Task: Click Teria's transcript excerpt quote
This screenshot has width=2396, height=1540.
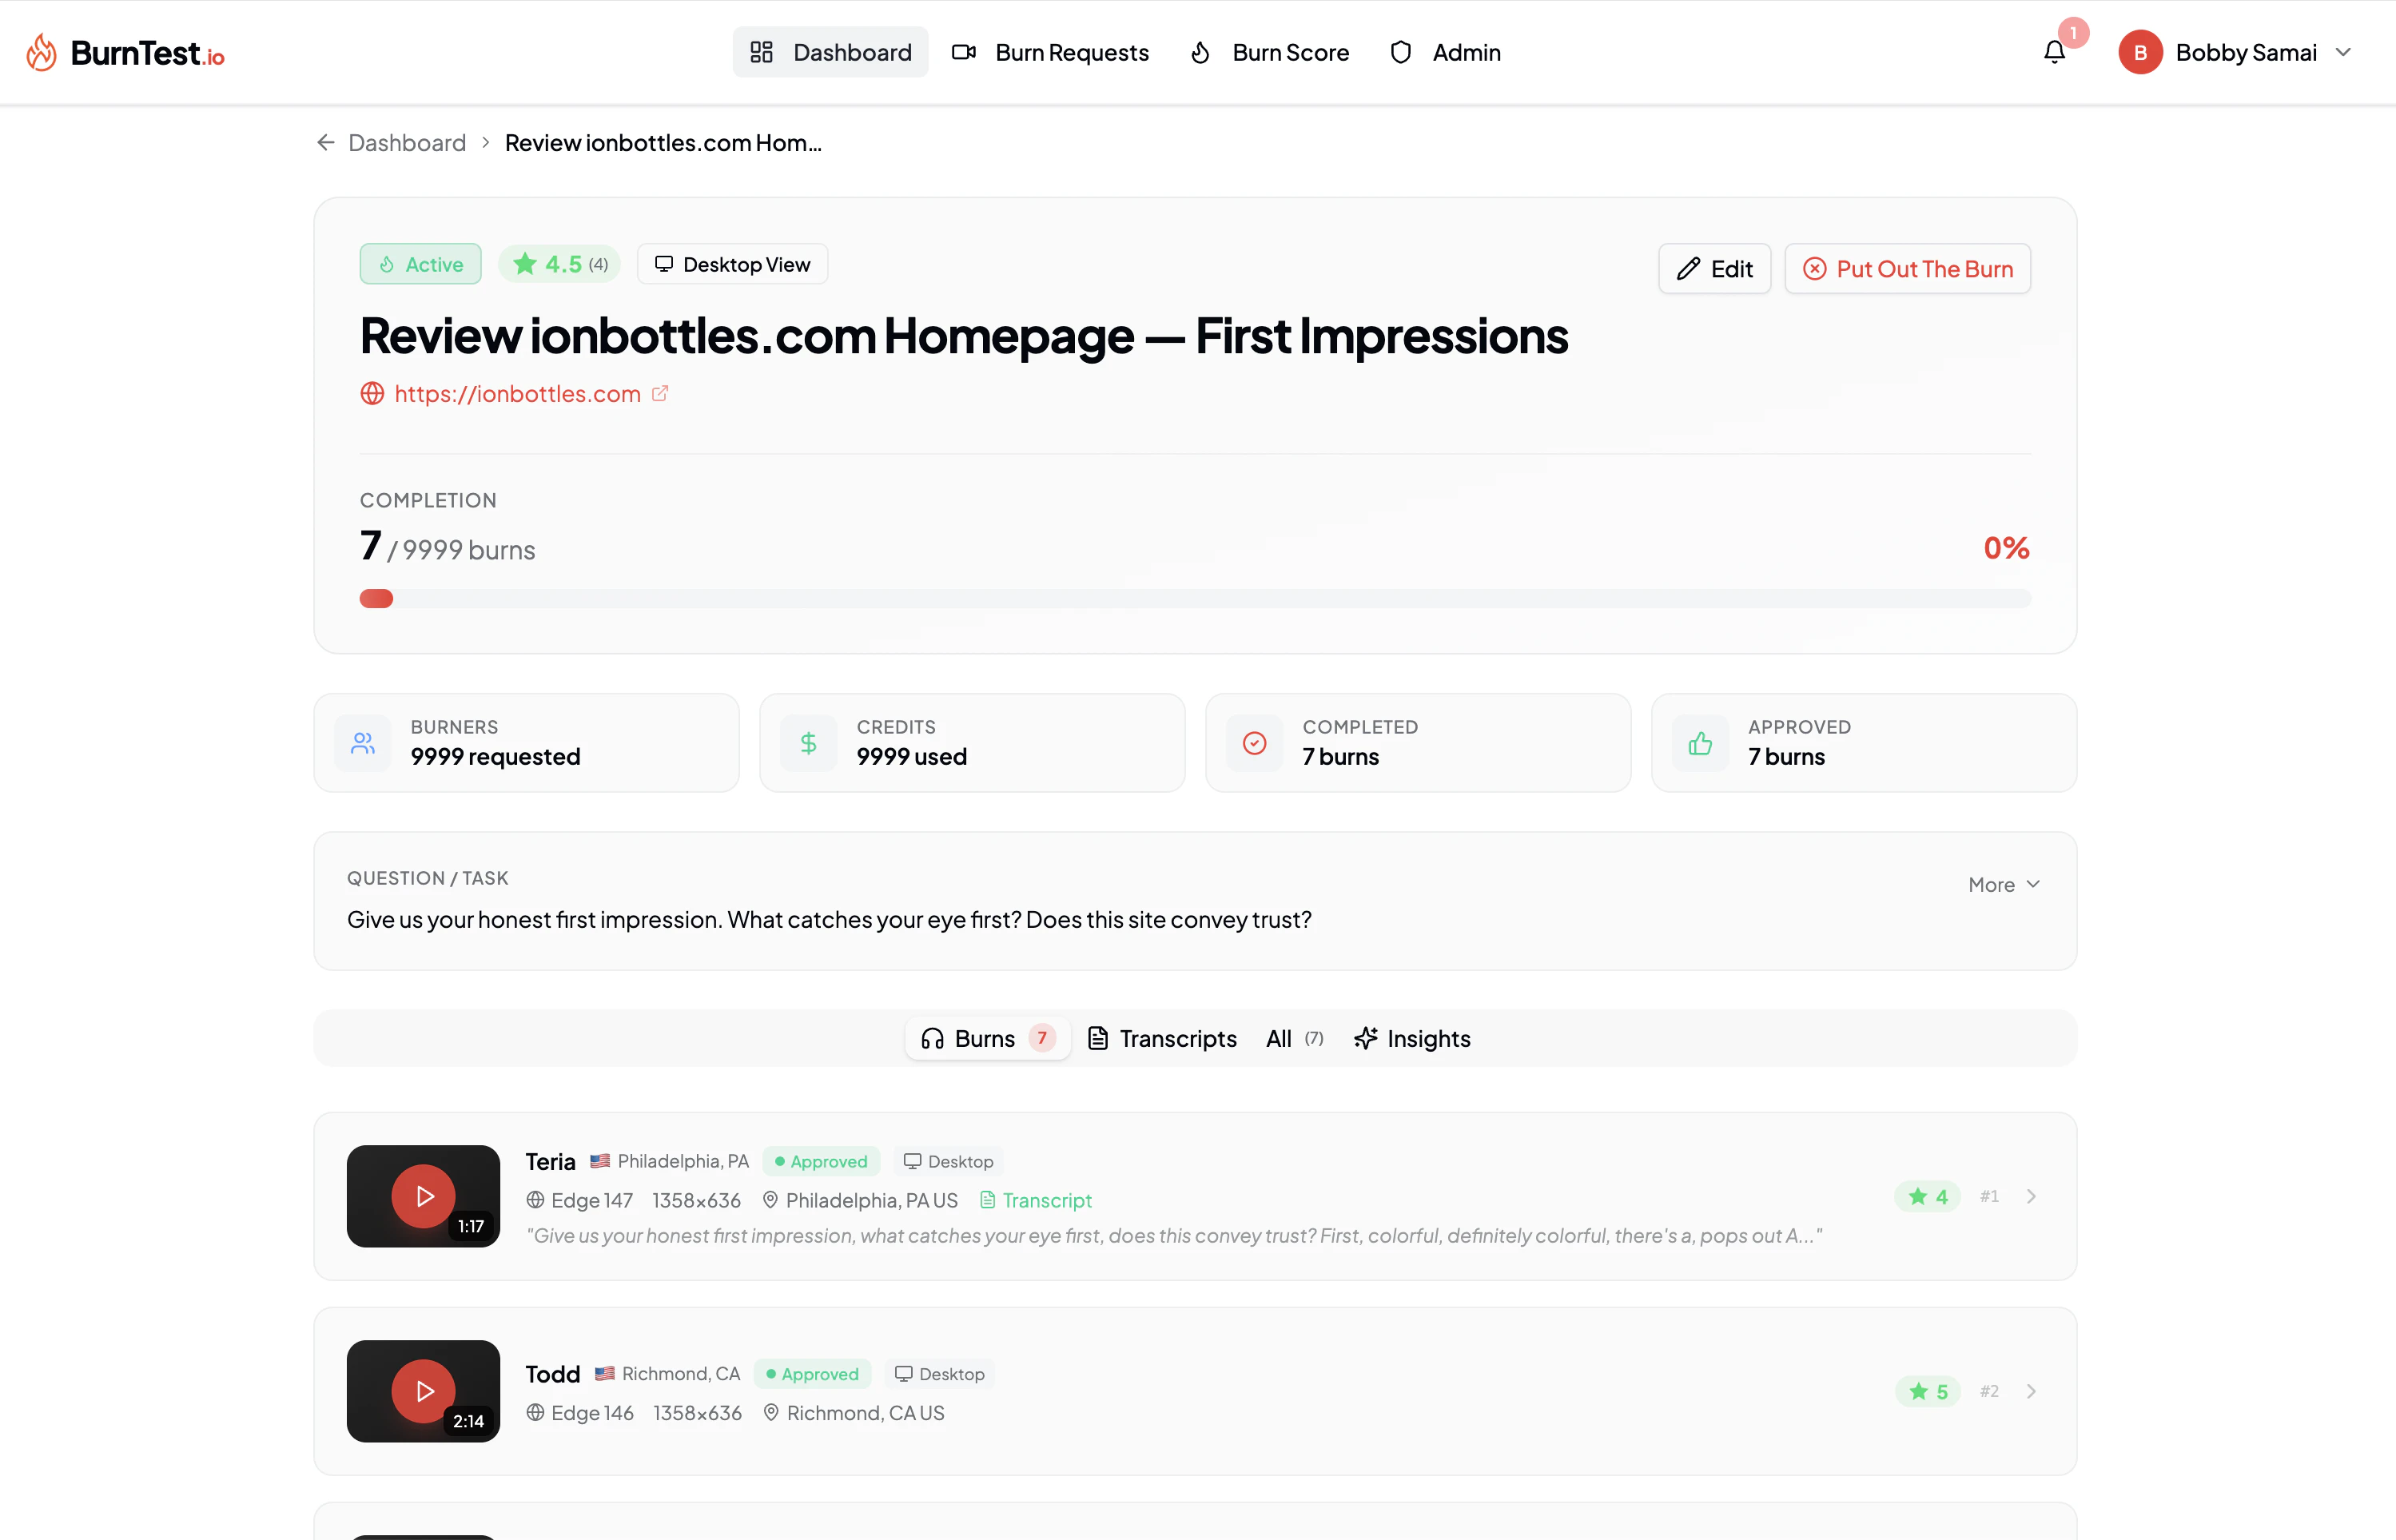Action: click(x=1174, y=1236)
